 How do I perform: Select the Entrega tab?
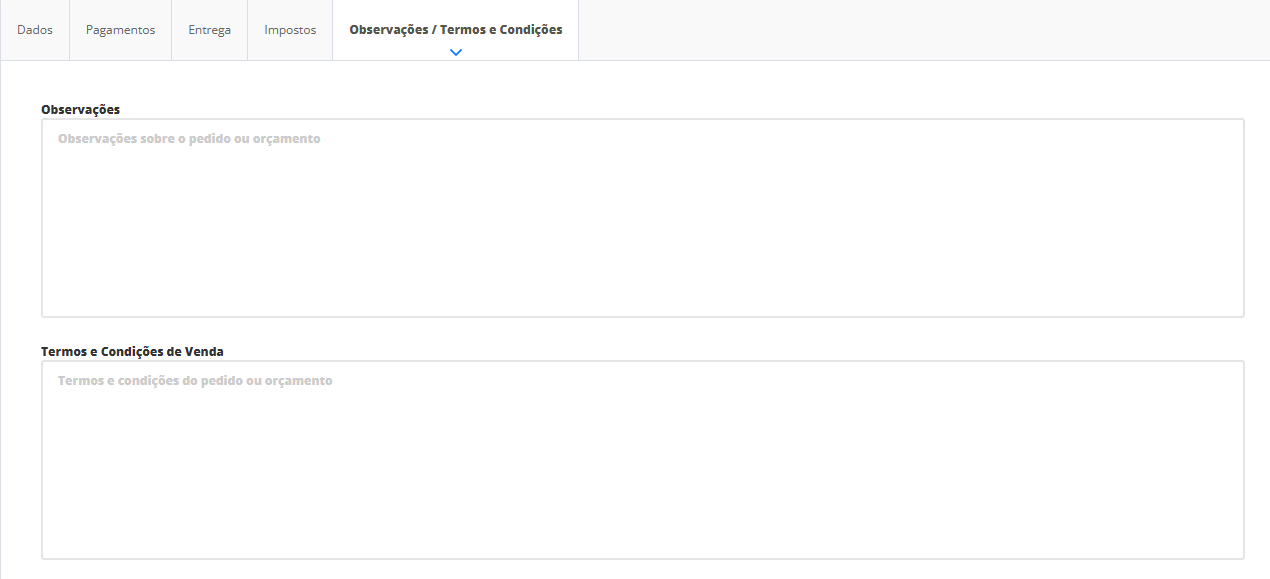tap(209, 30)
